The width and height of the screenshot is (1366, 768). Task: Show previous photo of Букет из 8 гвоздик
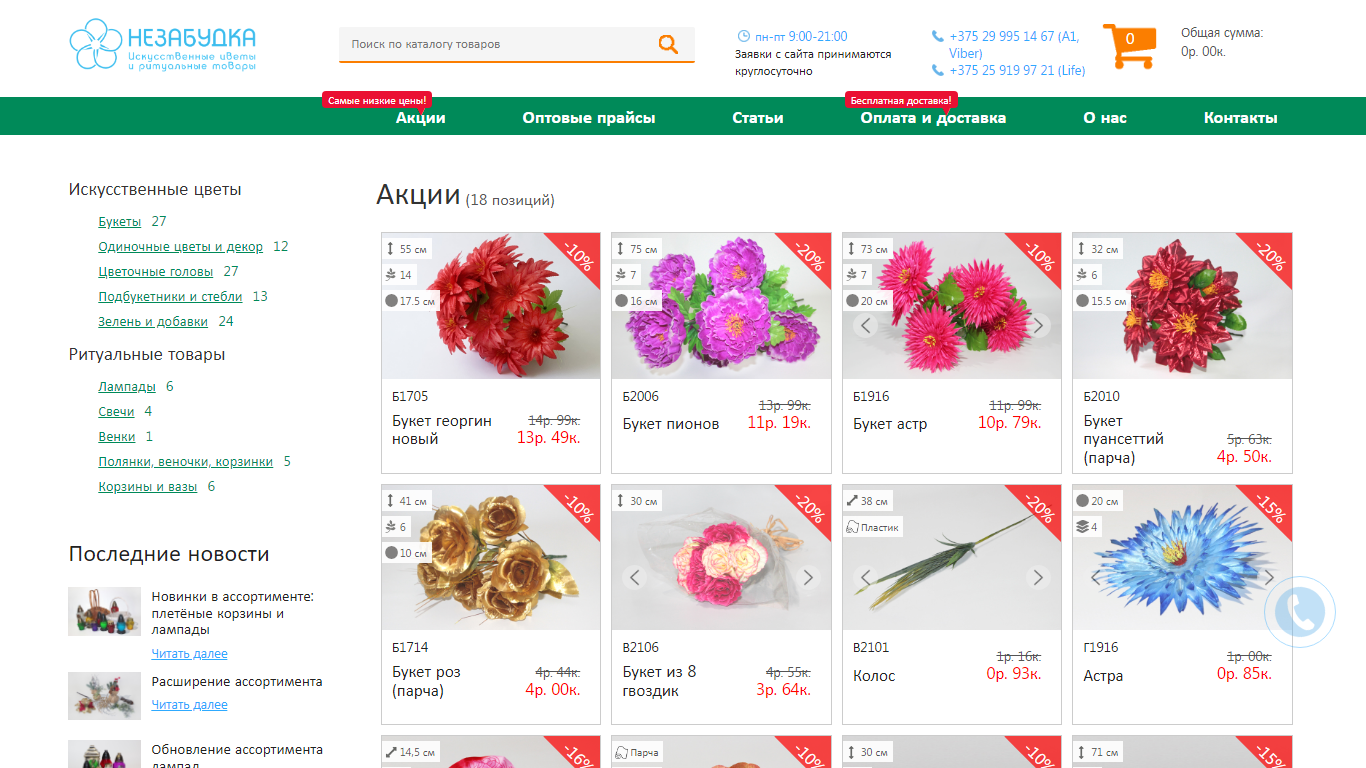(635, 577)
